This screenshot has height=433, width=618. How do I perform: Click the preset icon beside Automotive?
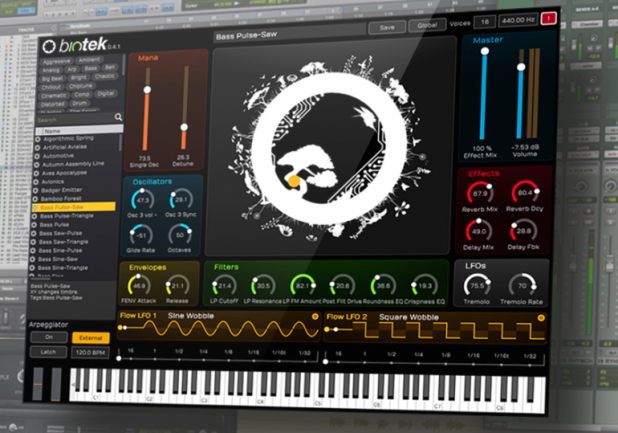click(x=37, y=156)
